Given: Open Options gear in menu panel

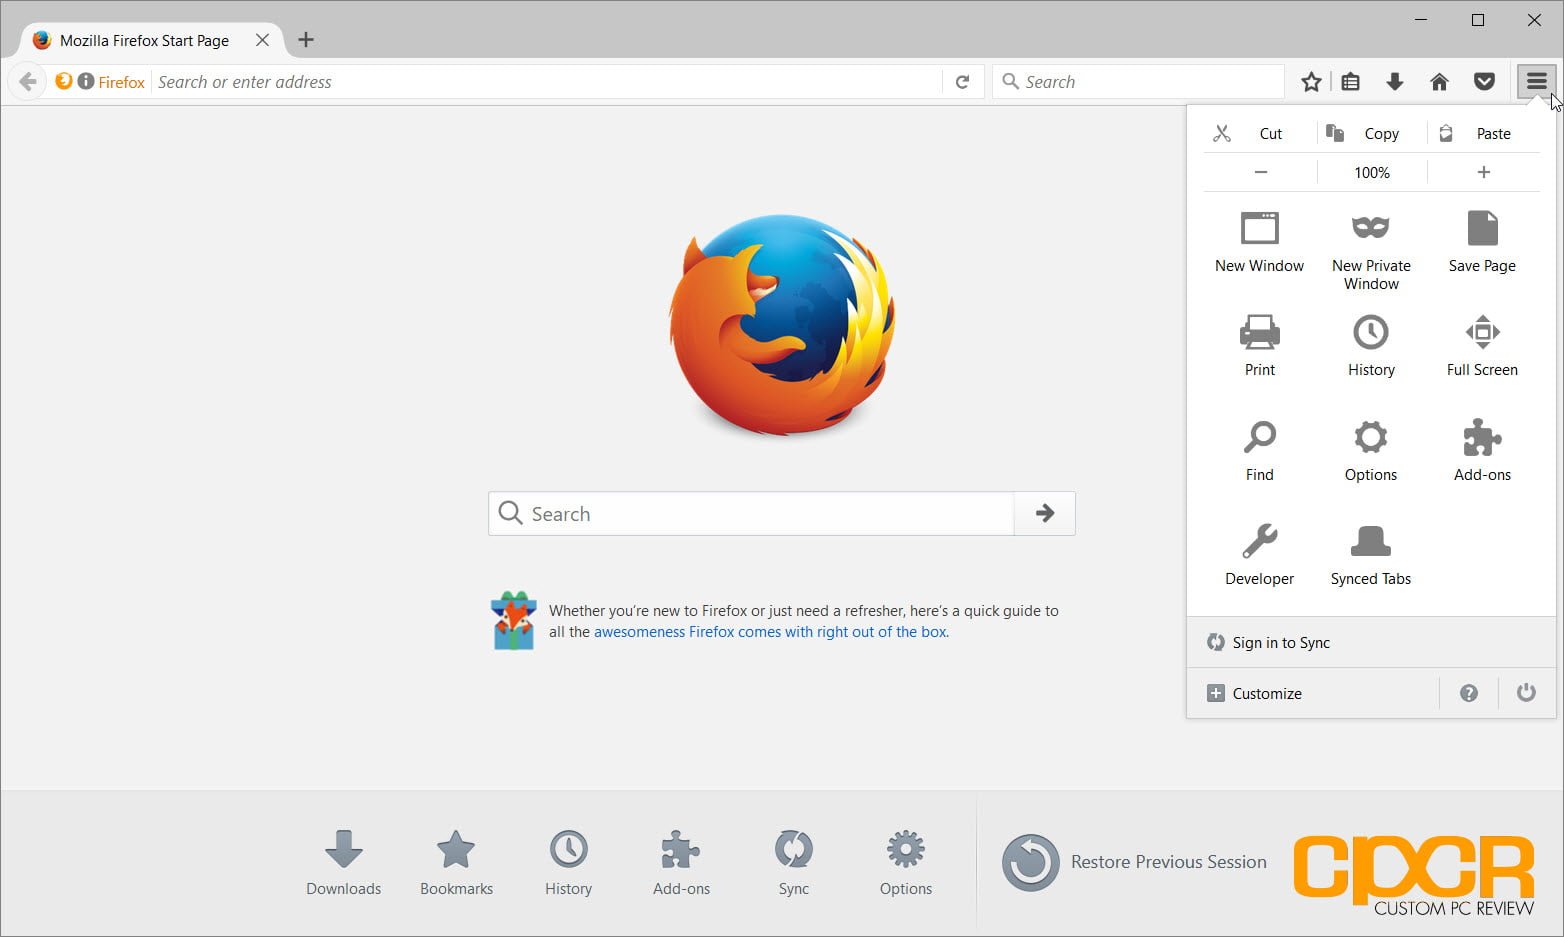Looking at the screenshot, I should [1371, 451].
